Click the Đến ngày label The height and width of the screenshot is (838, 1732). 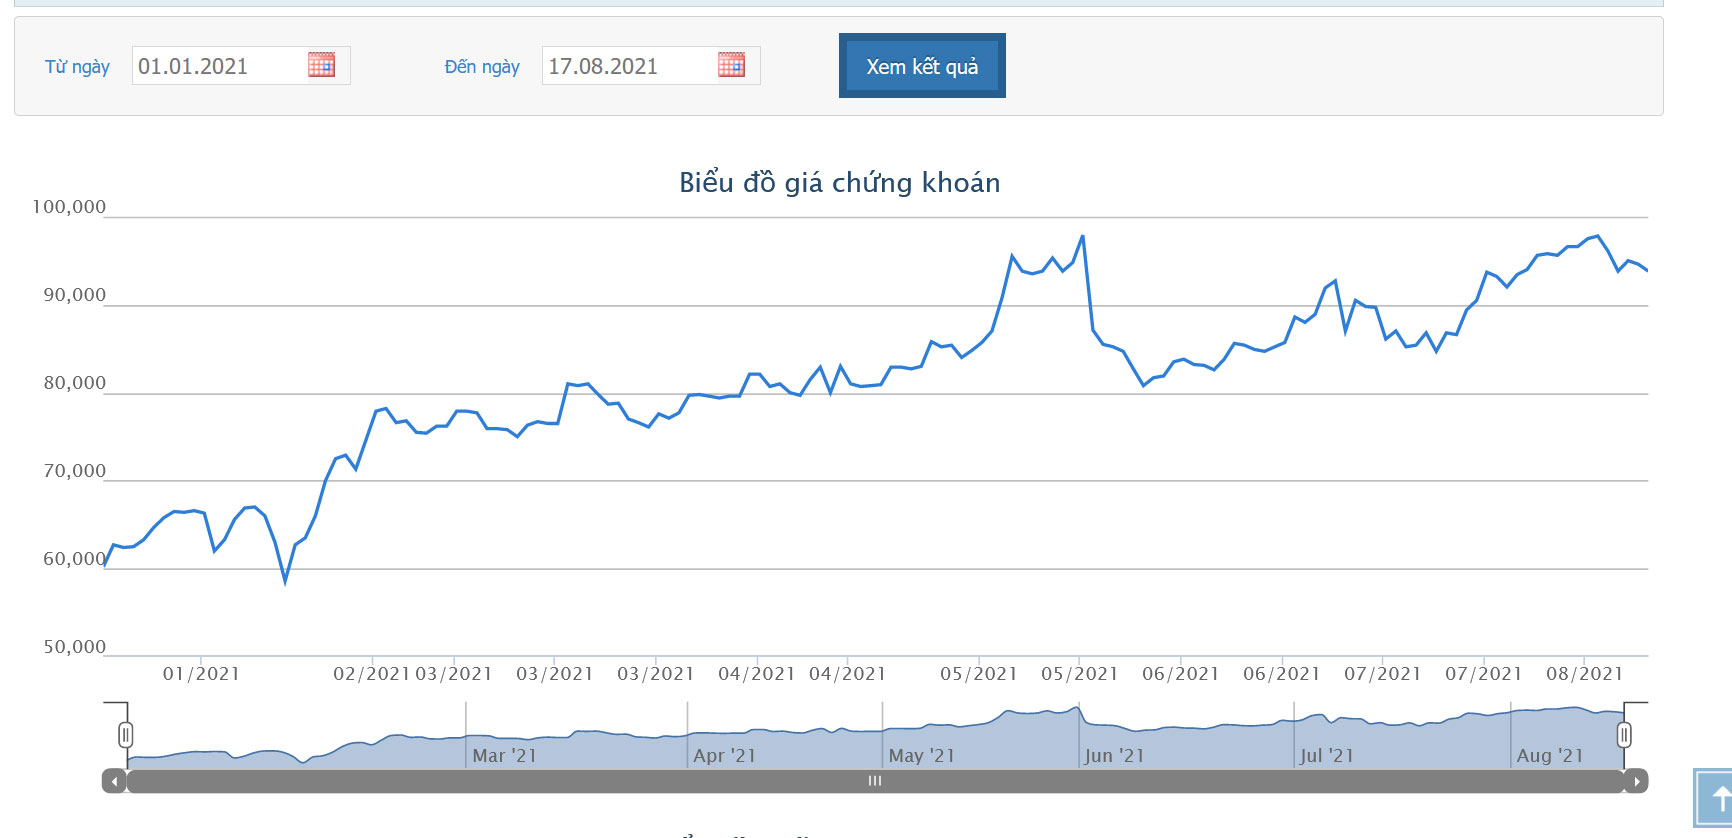[482, 67]
